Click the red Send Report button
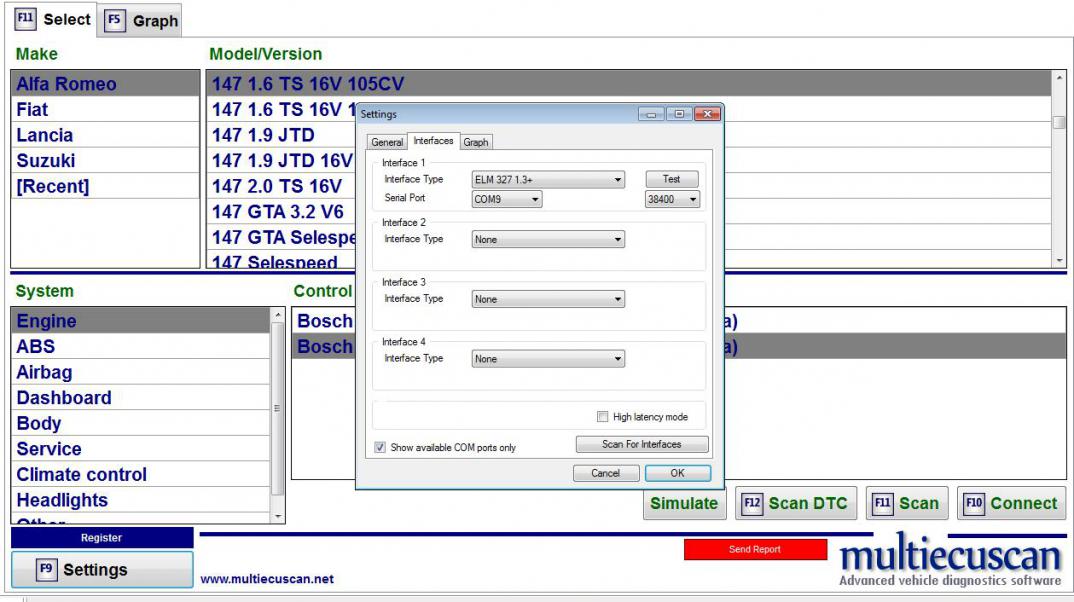The image size is (1074, 602). [x=755, y=549]
